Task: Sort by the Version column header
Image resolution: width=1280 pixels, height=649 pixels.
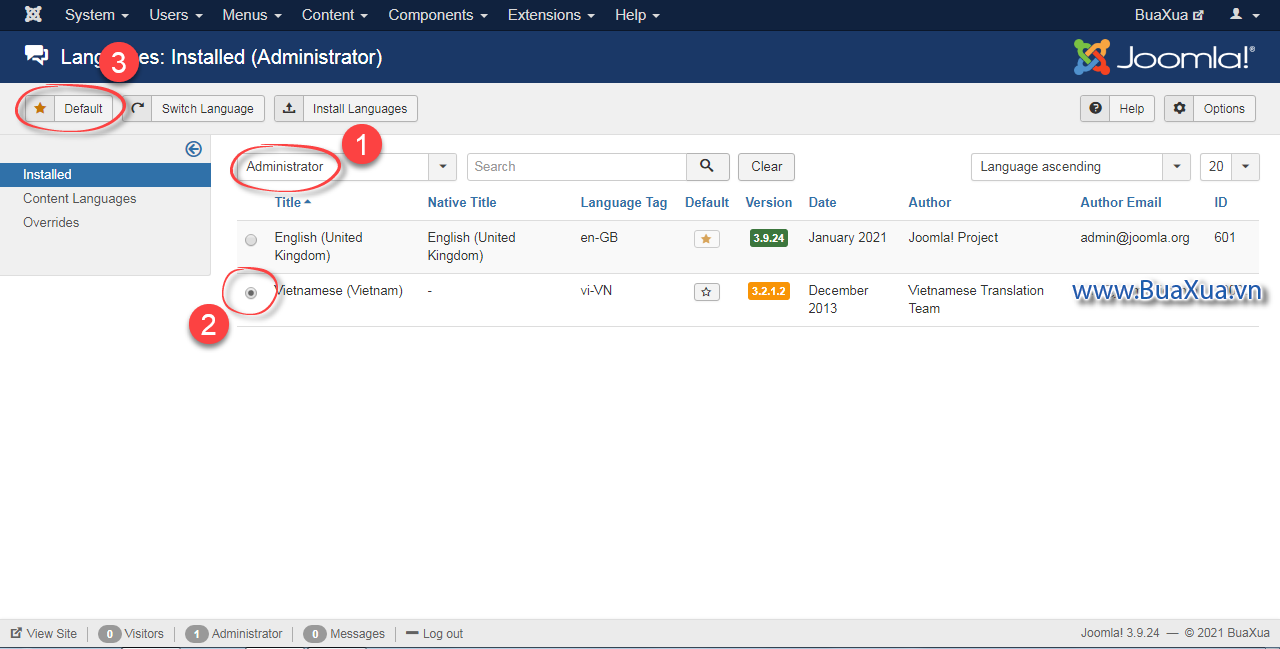Action: pos(769,202)
